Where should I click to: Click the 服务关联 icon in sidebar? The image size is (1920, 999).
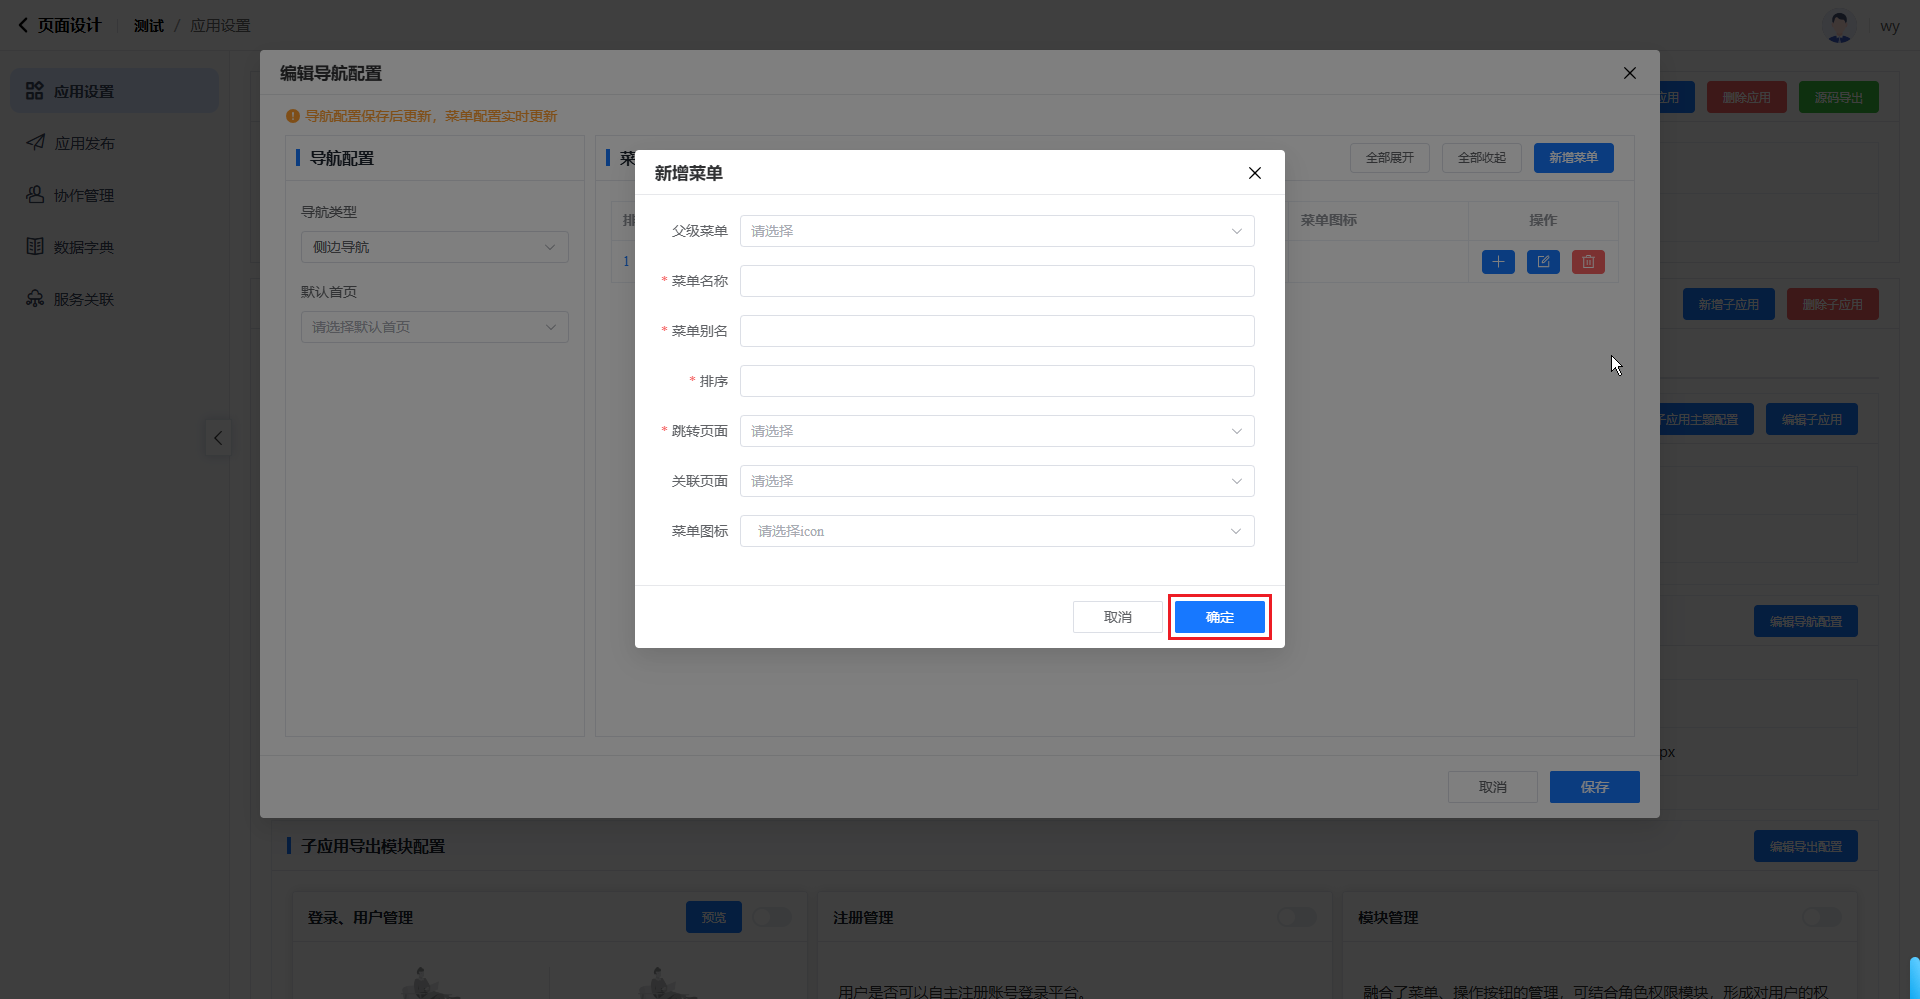[35, 299]
